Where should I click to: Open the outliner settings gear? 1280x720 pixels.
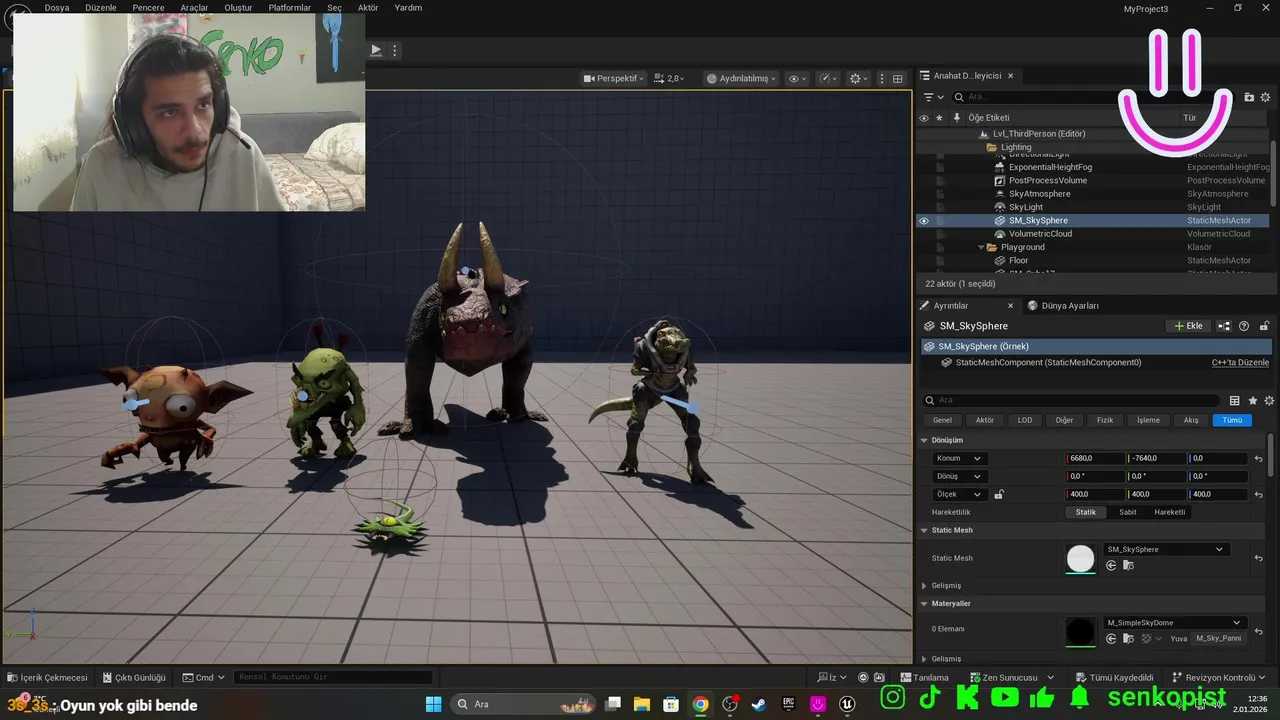(x=1267, y=97)
